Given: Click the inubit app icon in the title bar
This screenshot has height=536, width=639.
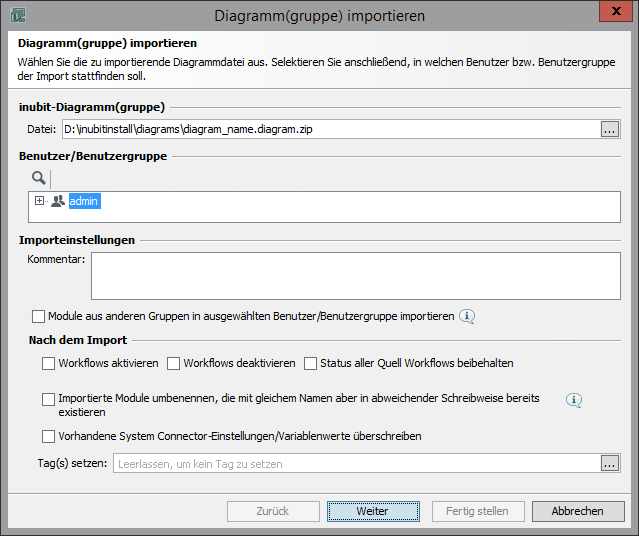Looking at the screenshot, I should pyautogui.click(x=17, y=15).
